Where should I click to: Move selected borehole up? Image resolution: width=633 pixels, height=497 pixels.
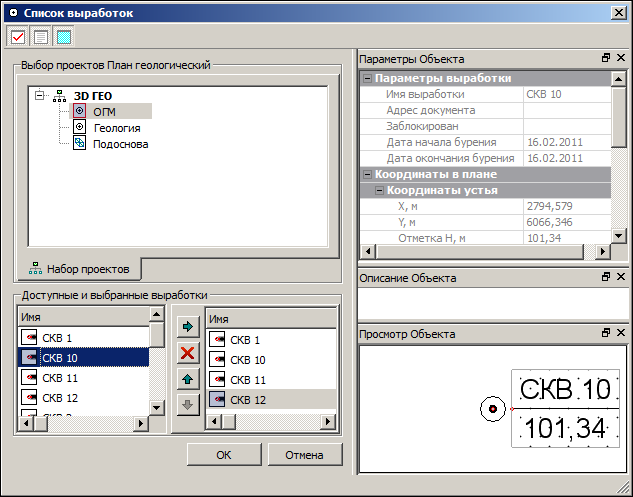coord(188,379)
